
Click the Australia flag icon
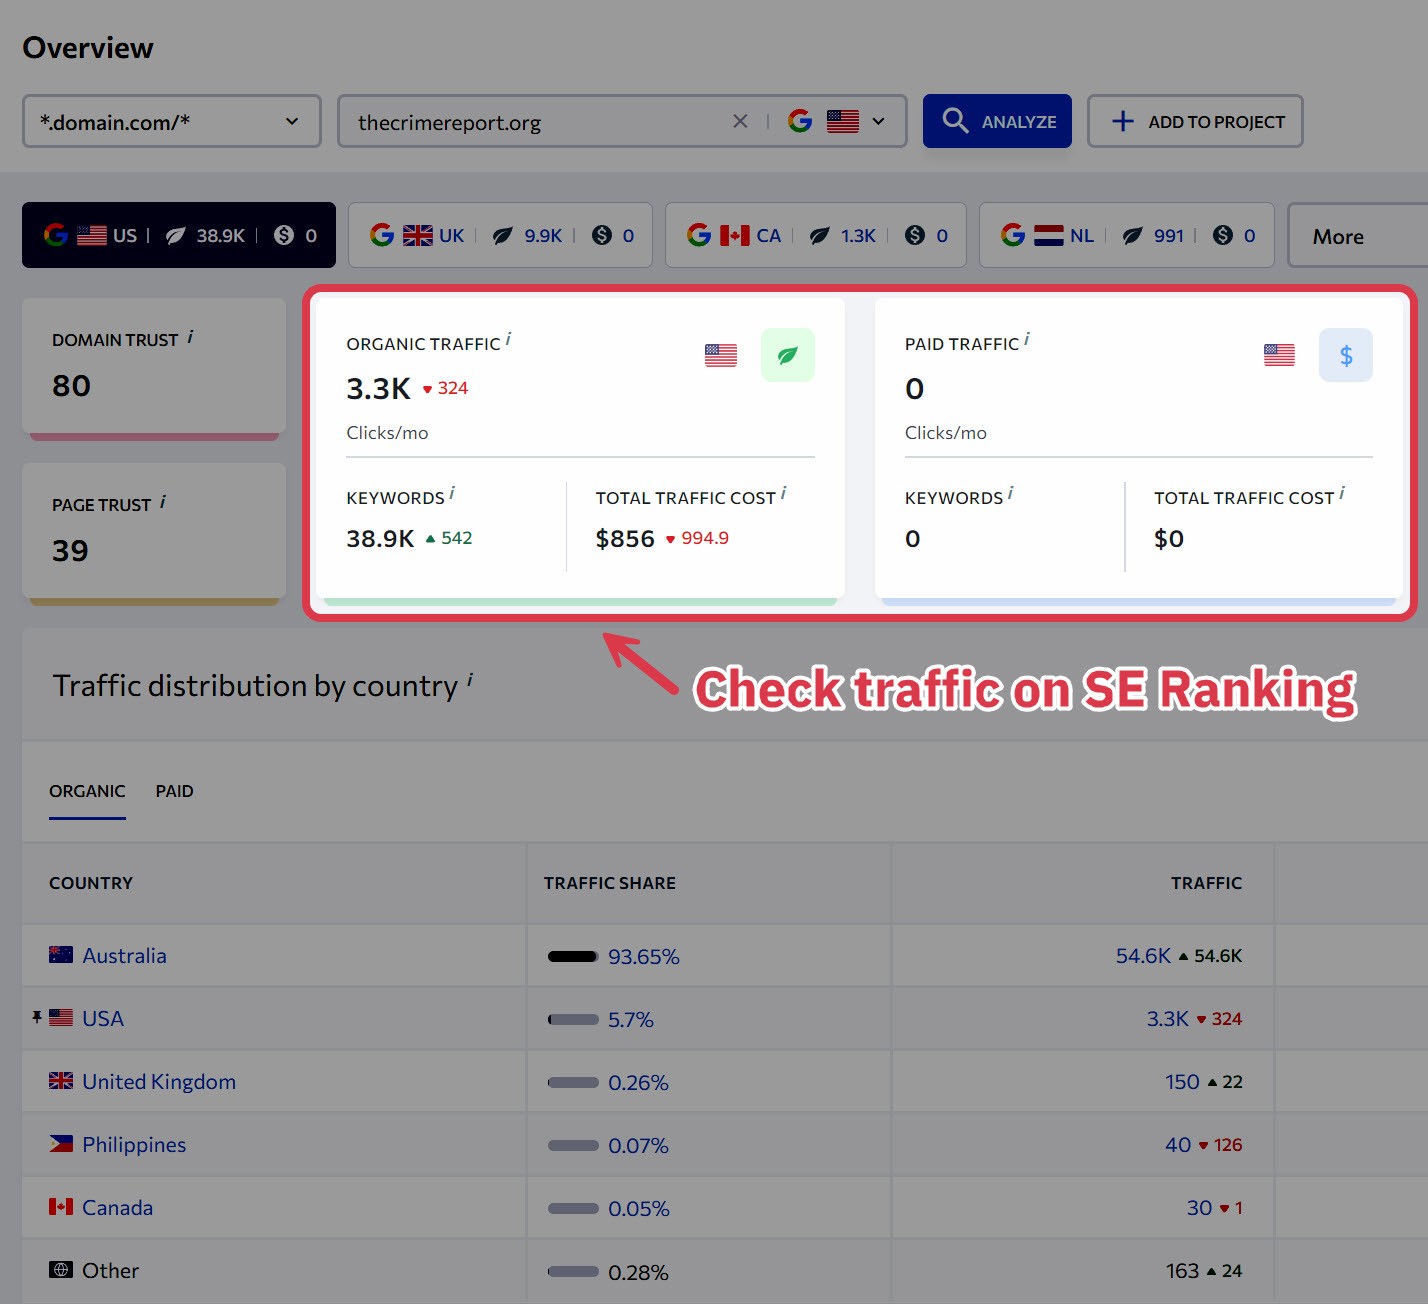pos(61,955)
